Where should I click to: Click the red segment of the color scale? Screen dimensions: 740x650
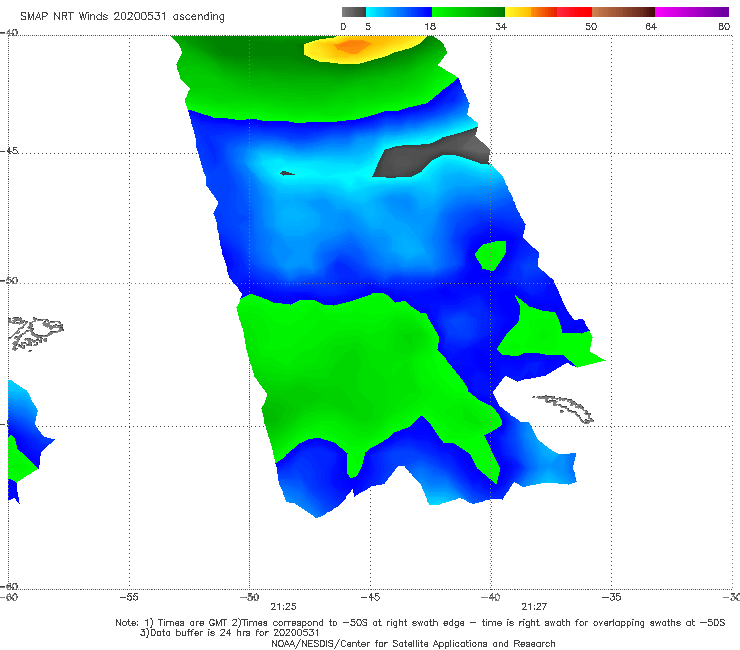[x=574, y=12]
